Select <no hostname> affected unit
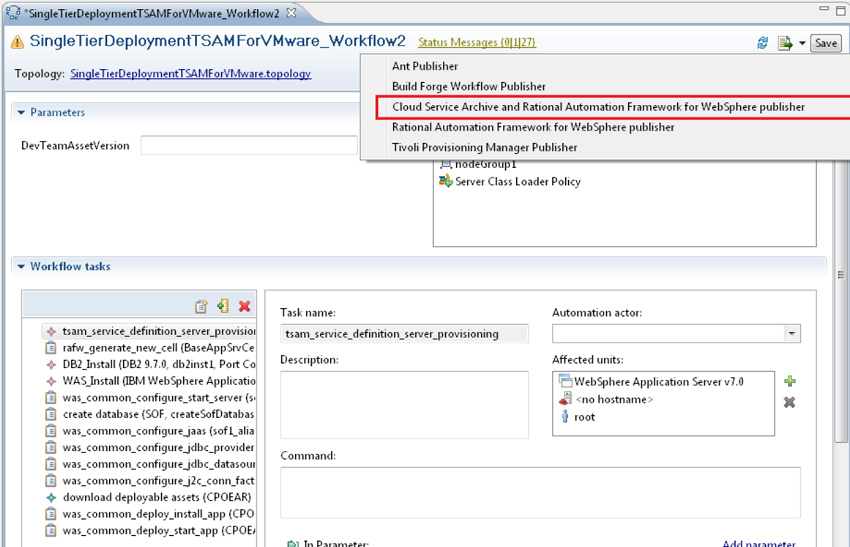The height and width of the screenshot is (547, 850). click(x=614, y=400)
